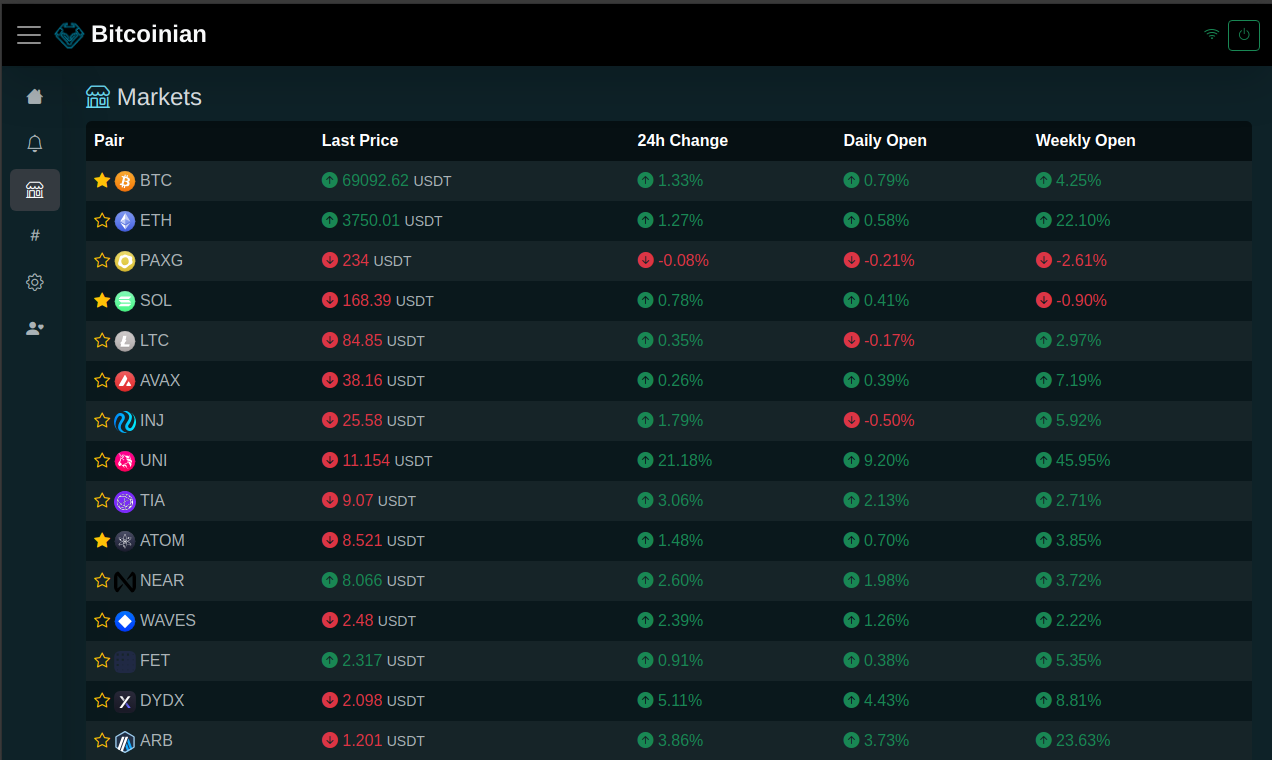
Task: Unfavorite ATOM with its star
Action: pyautogui.click(x=102, y=540)
